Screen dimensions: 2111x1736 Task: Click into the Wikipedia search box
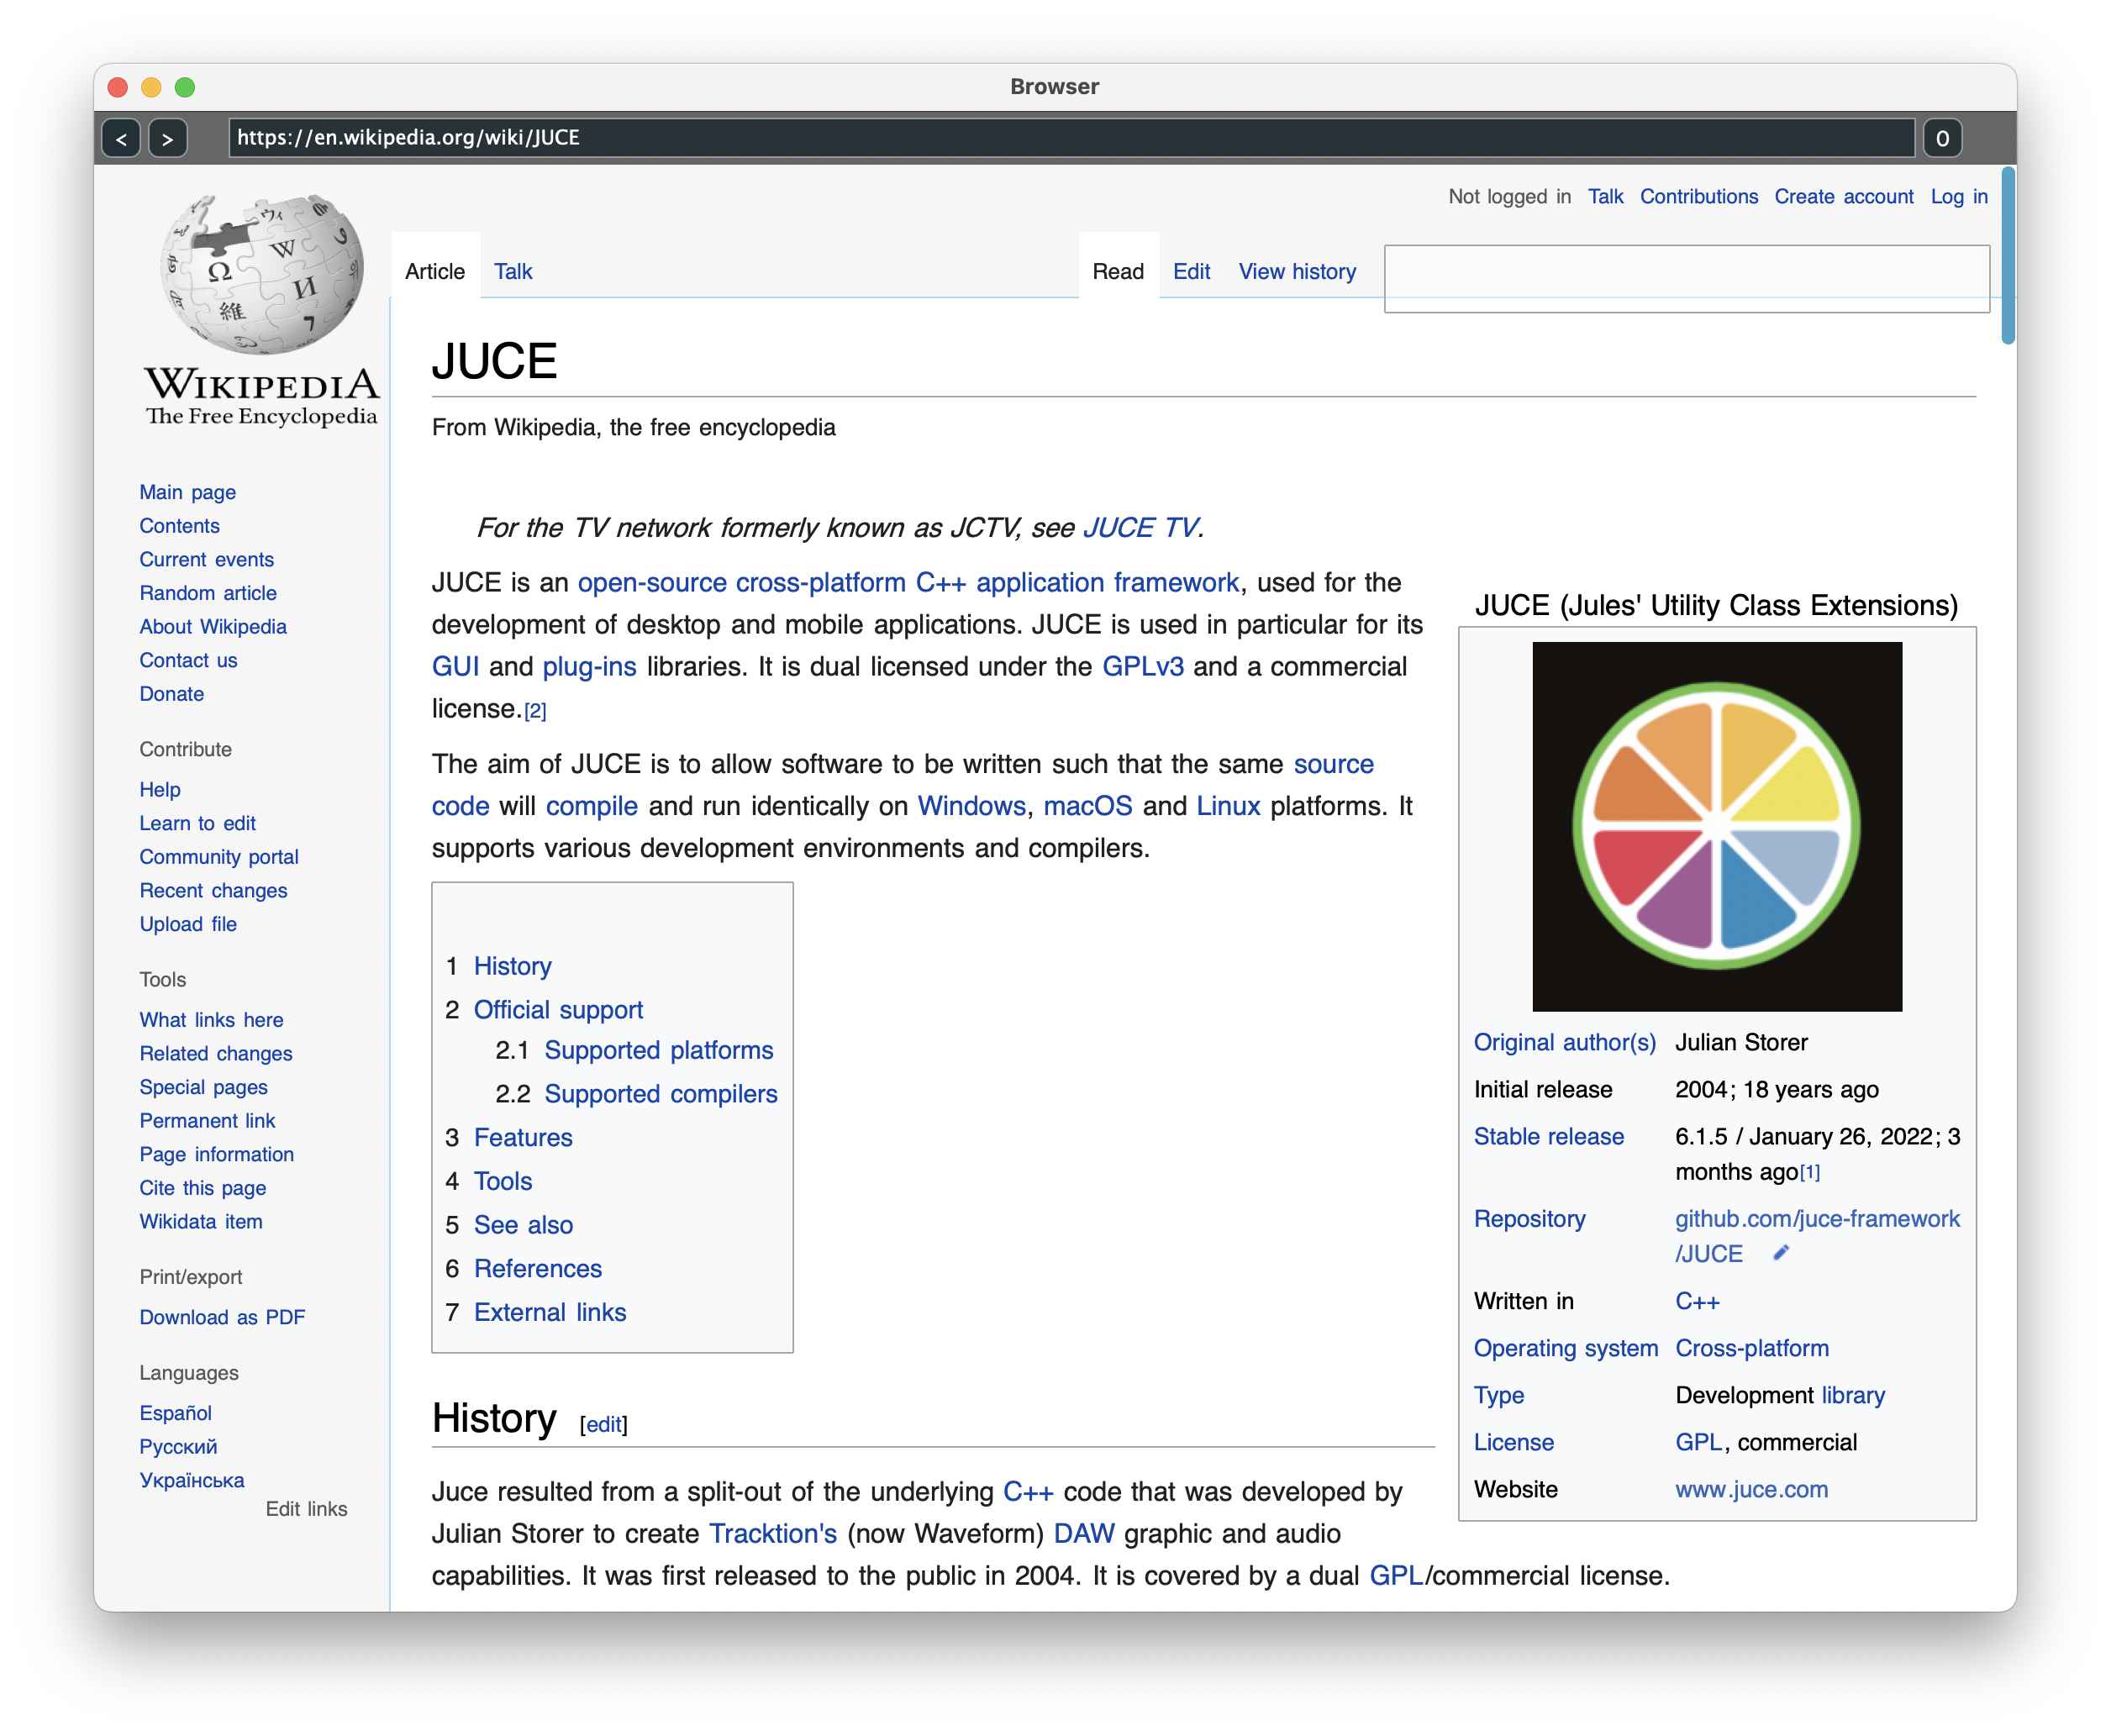tap(1686, 279)
